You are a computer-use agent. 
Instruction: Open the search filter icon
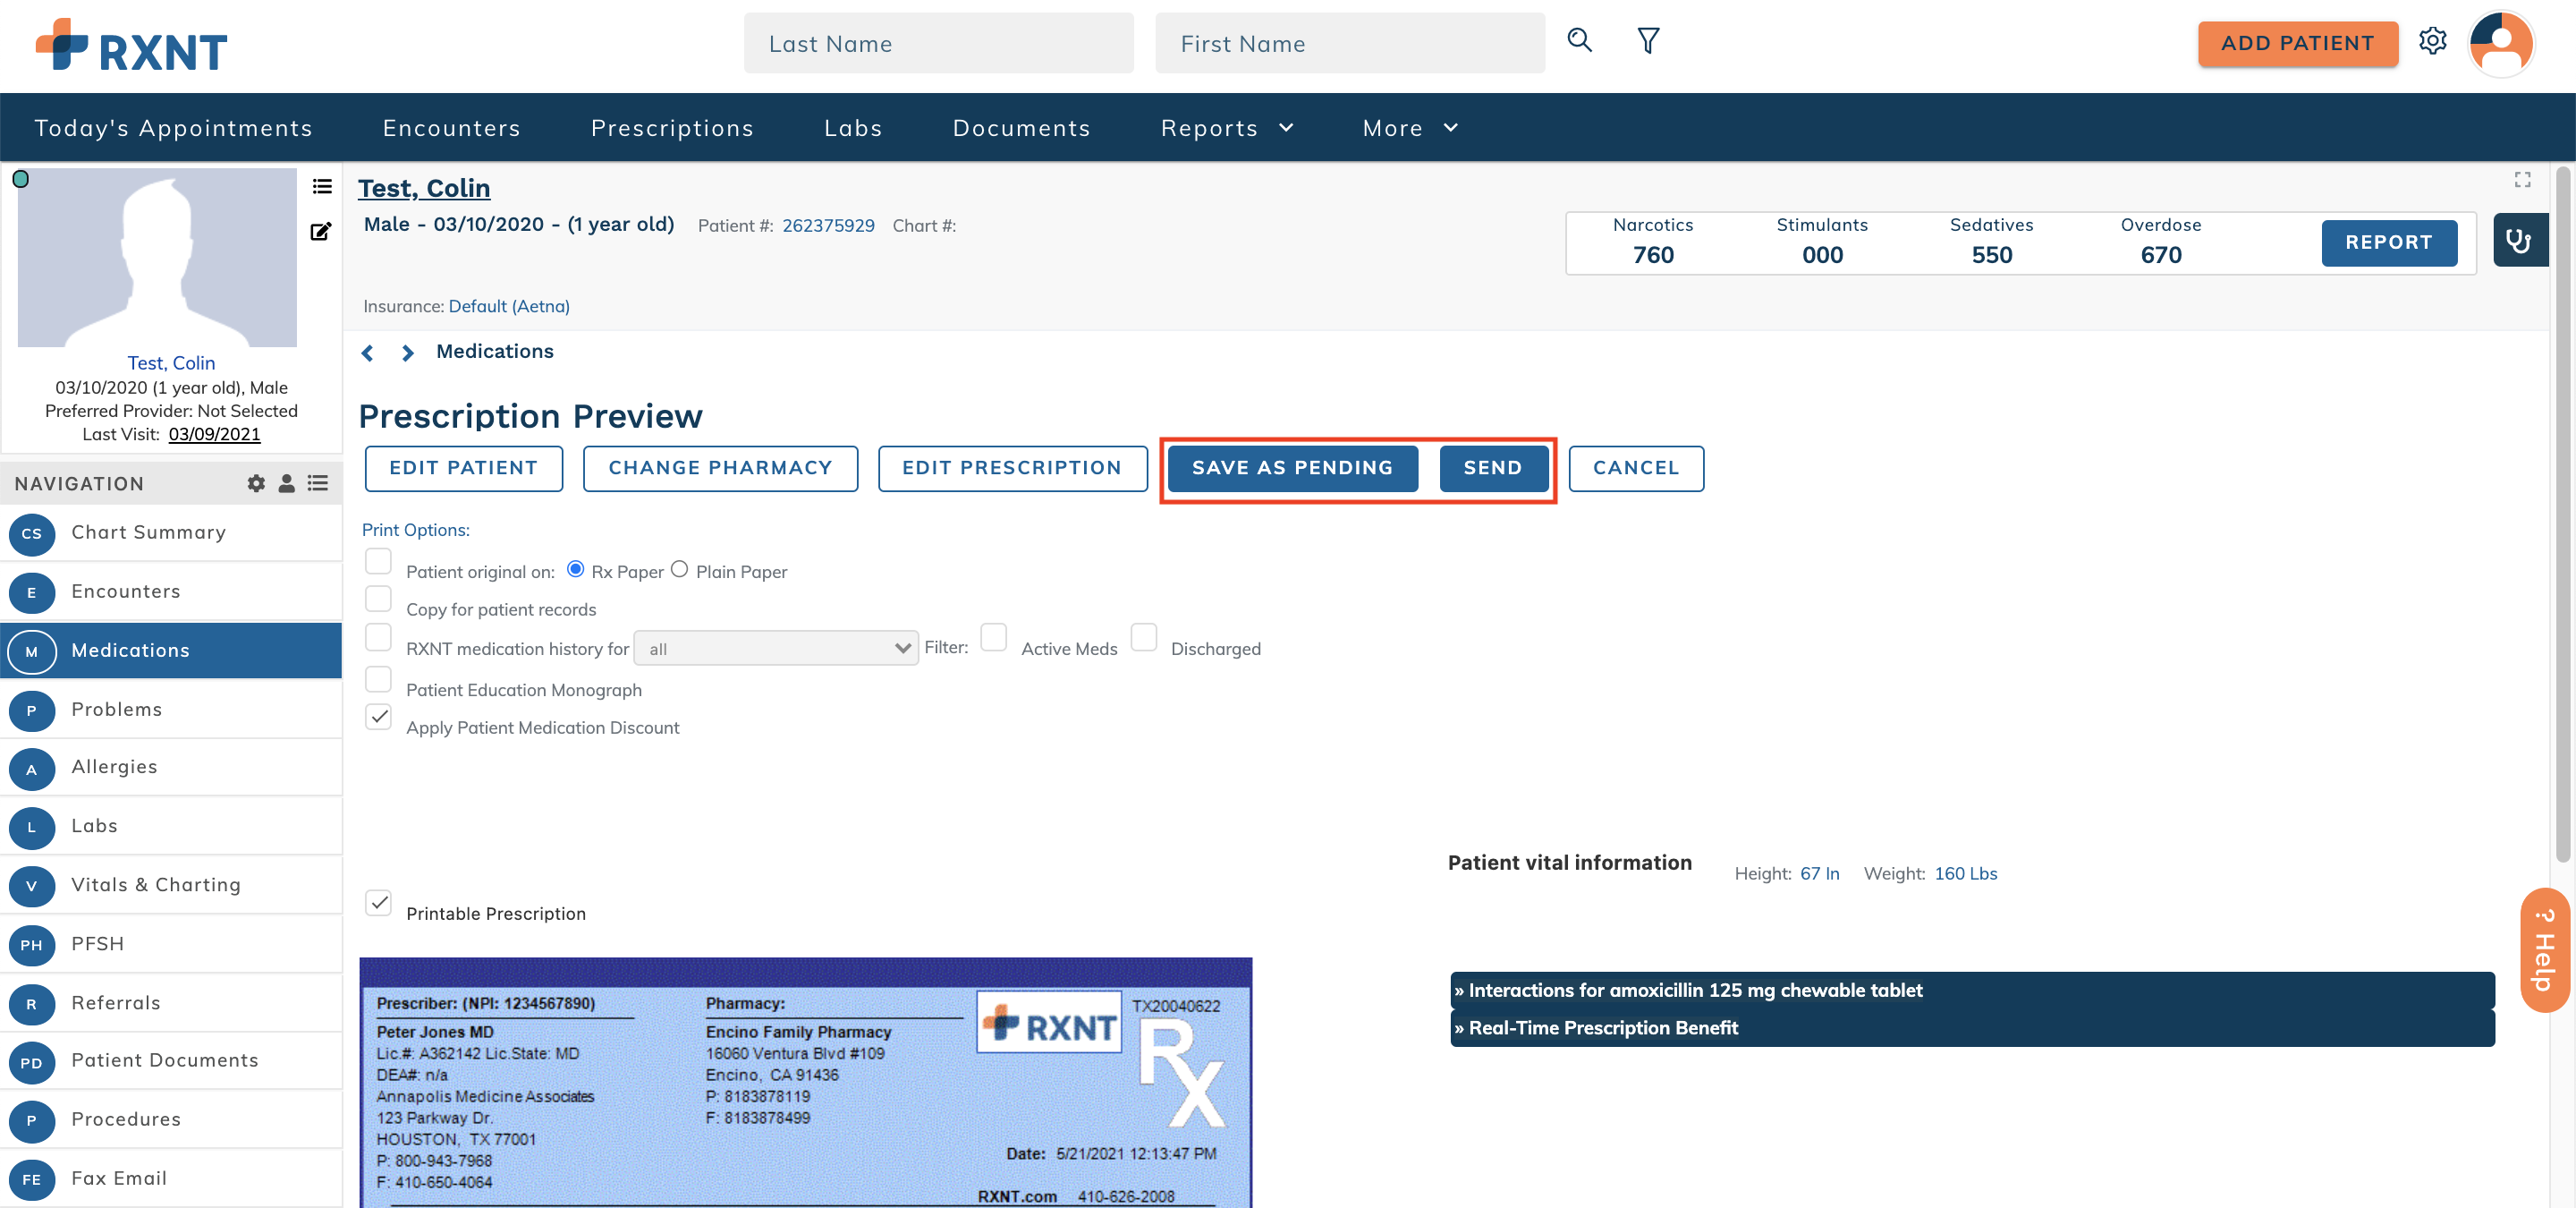tap(1647, 41)
